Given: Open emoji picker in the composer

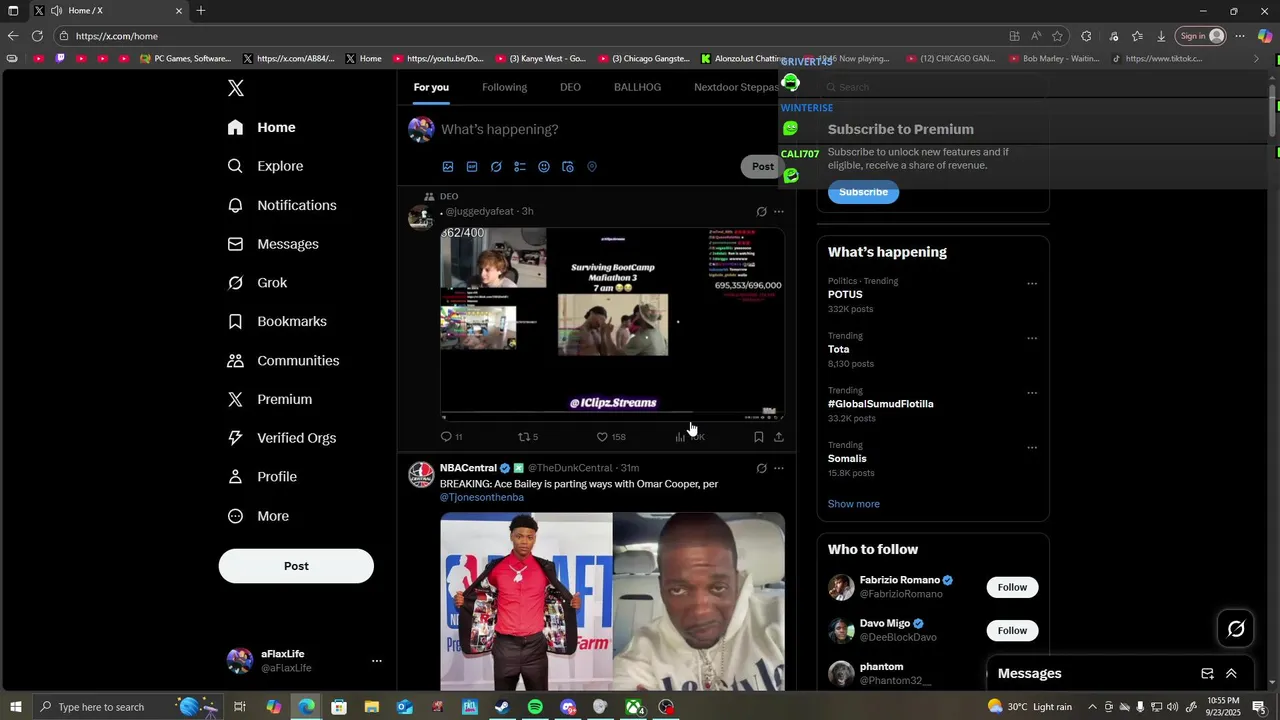Looking at the screenshot, I should coord(544,167).
